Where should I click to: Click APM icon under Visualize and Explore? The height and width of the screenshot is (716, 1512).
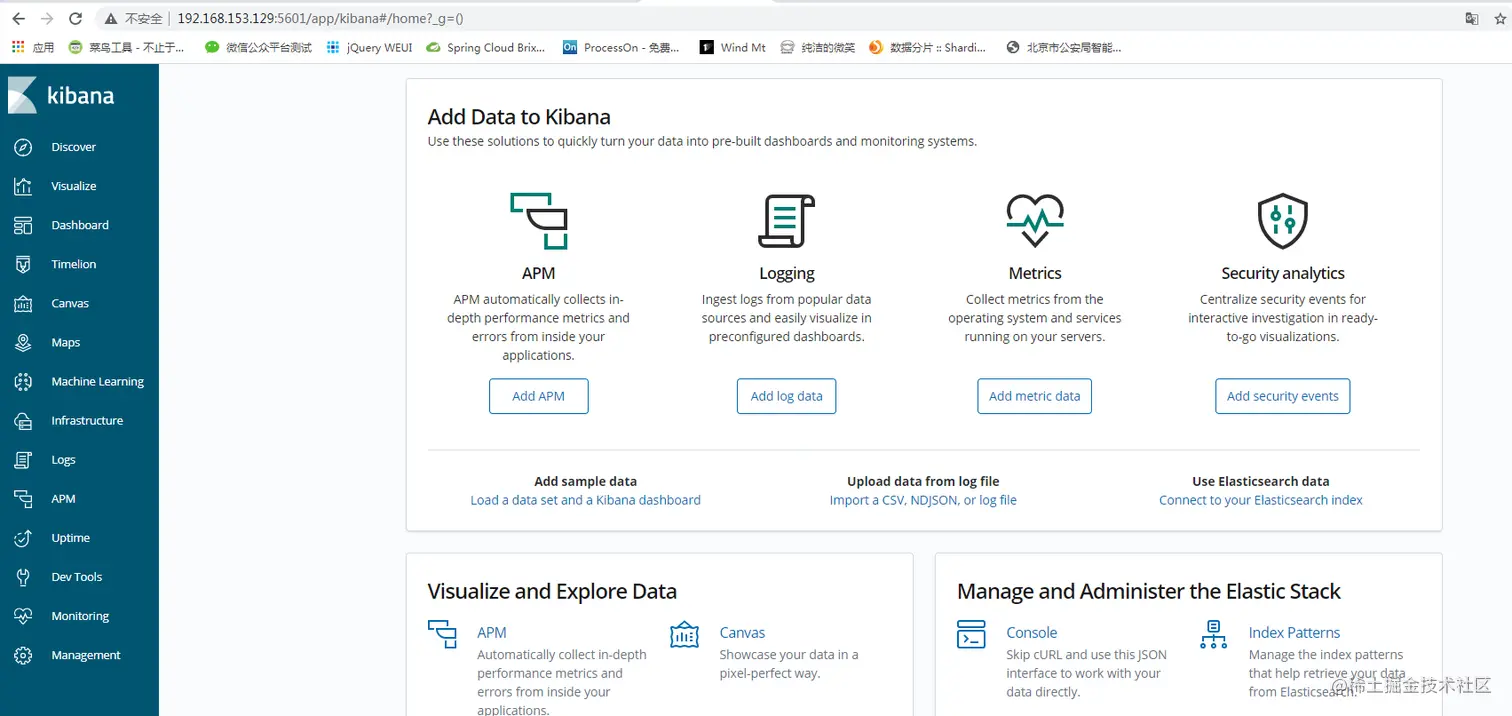(x=442, y=634)
